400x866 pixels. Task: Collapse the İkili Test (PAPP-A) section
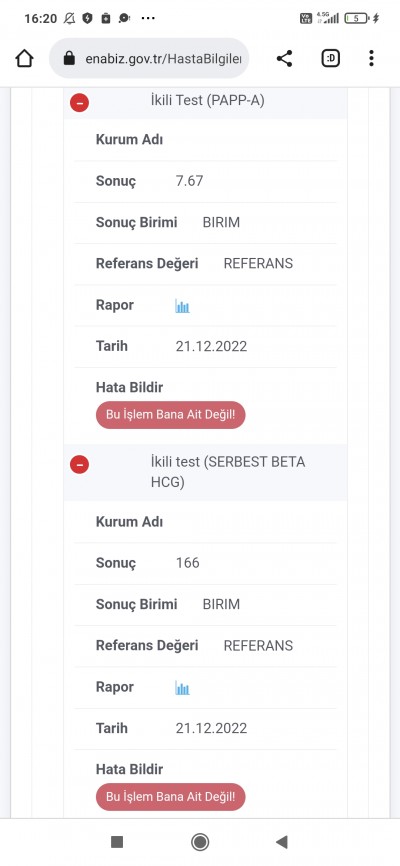coord(80,102)
